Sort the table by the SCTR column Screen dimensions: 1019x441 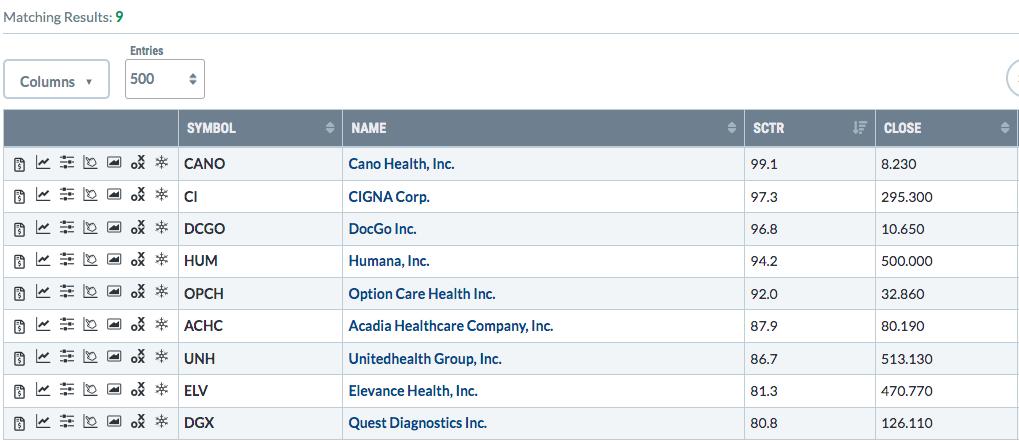[x=808, y=128]
